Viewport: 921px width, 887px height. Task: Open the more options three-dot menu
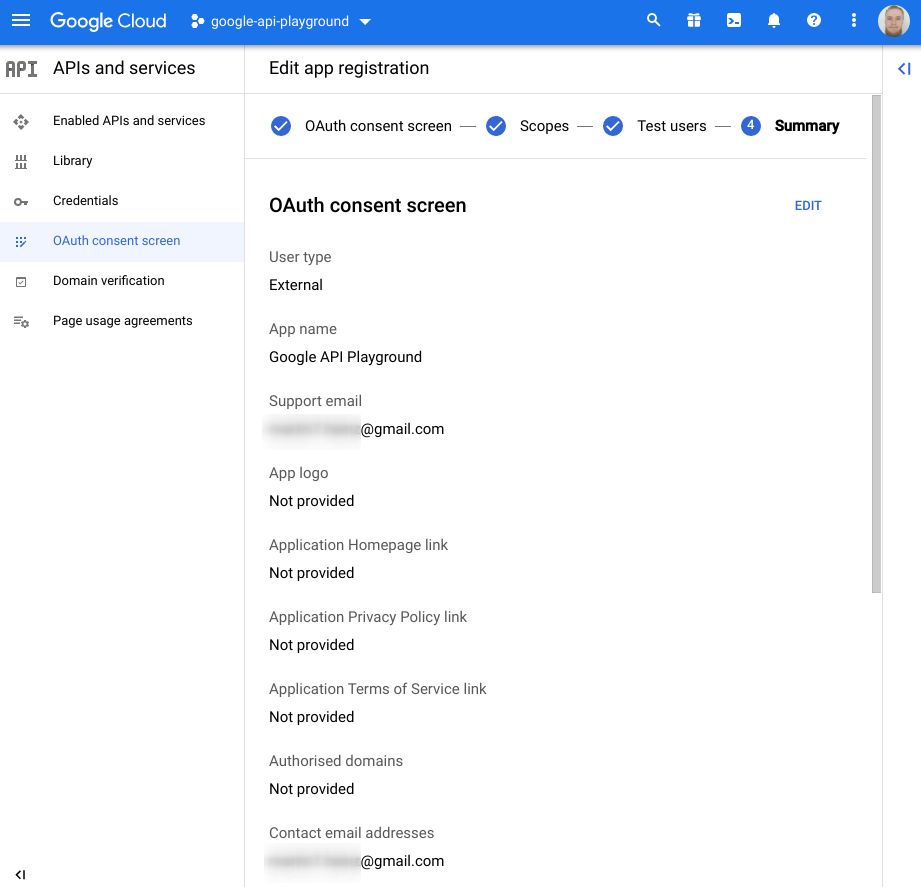click(853, 20)
